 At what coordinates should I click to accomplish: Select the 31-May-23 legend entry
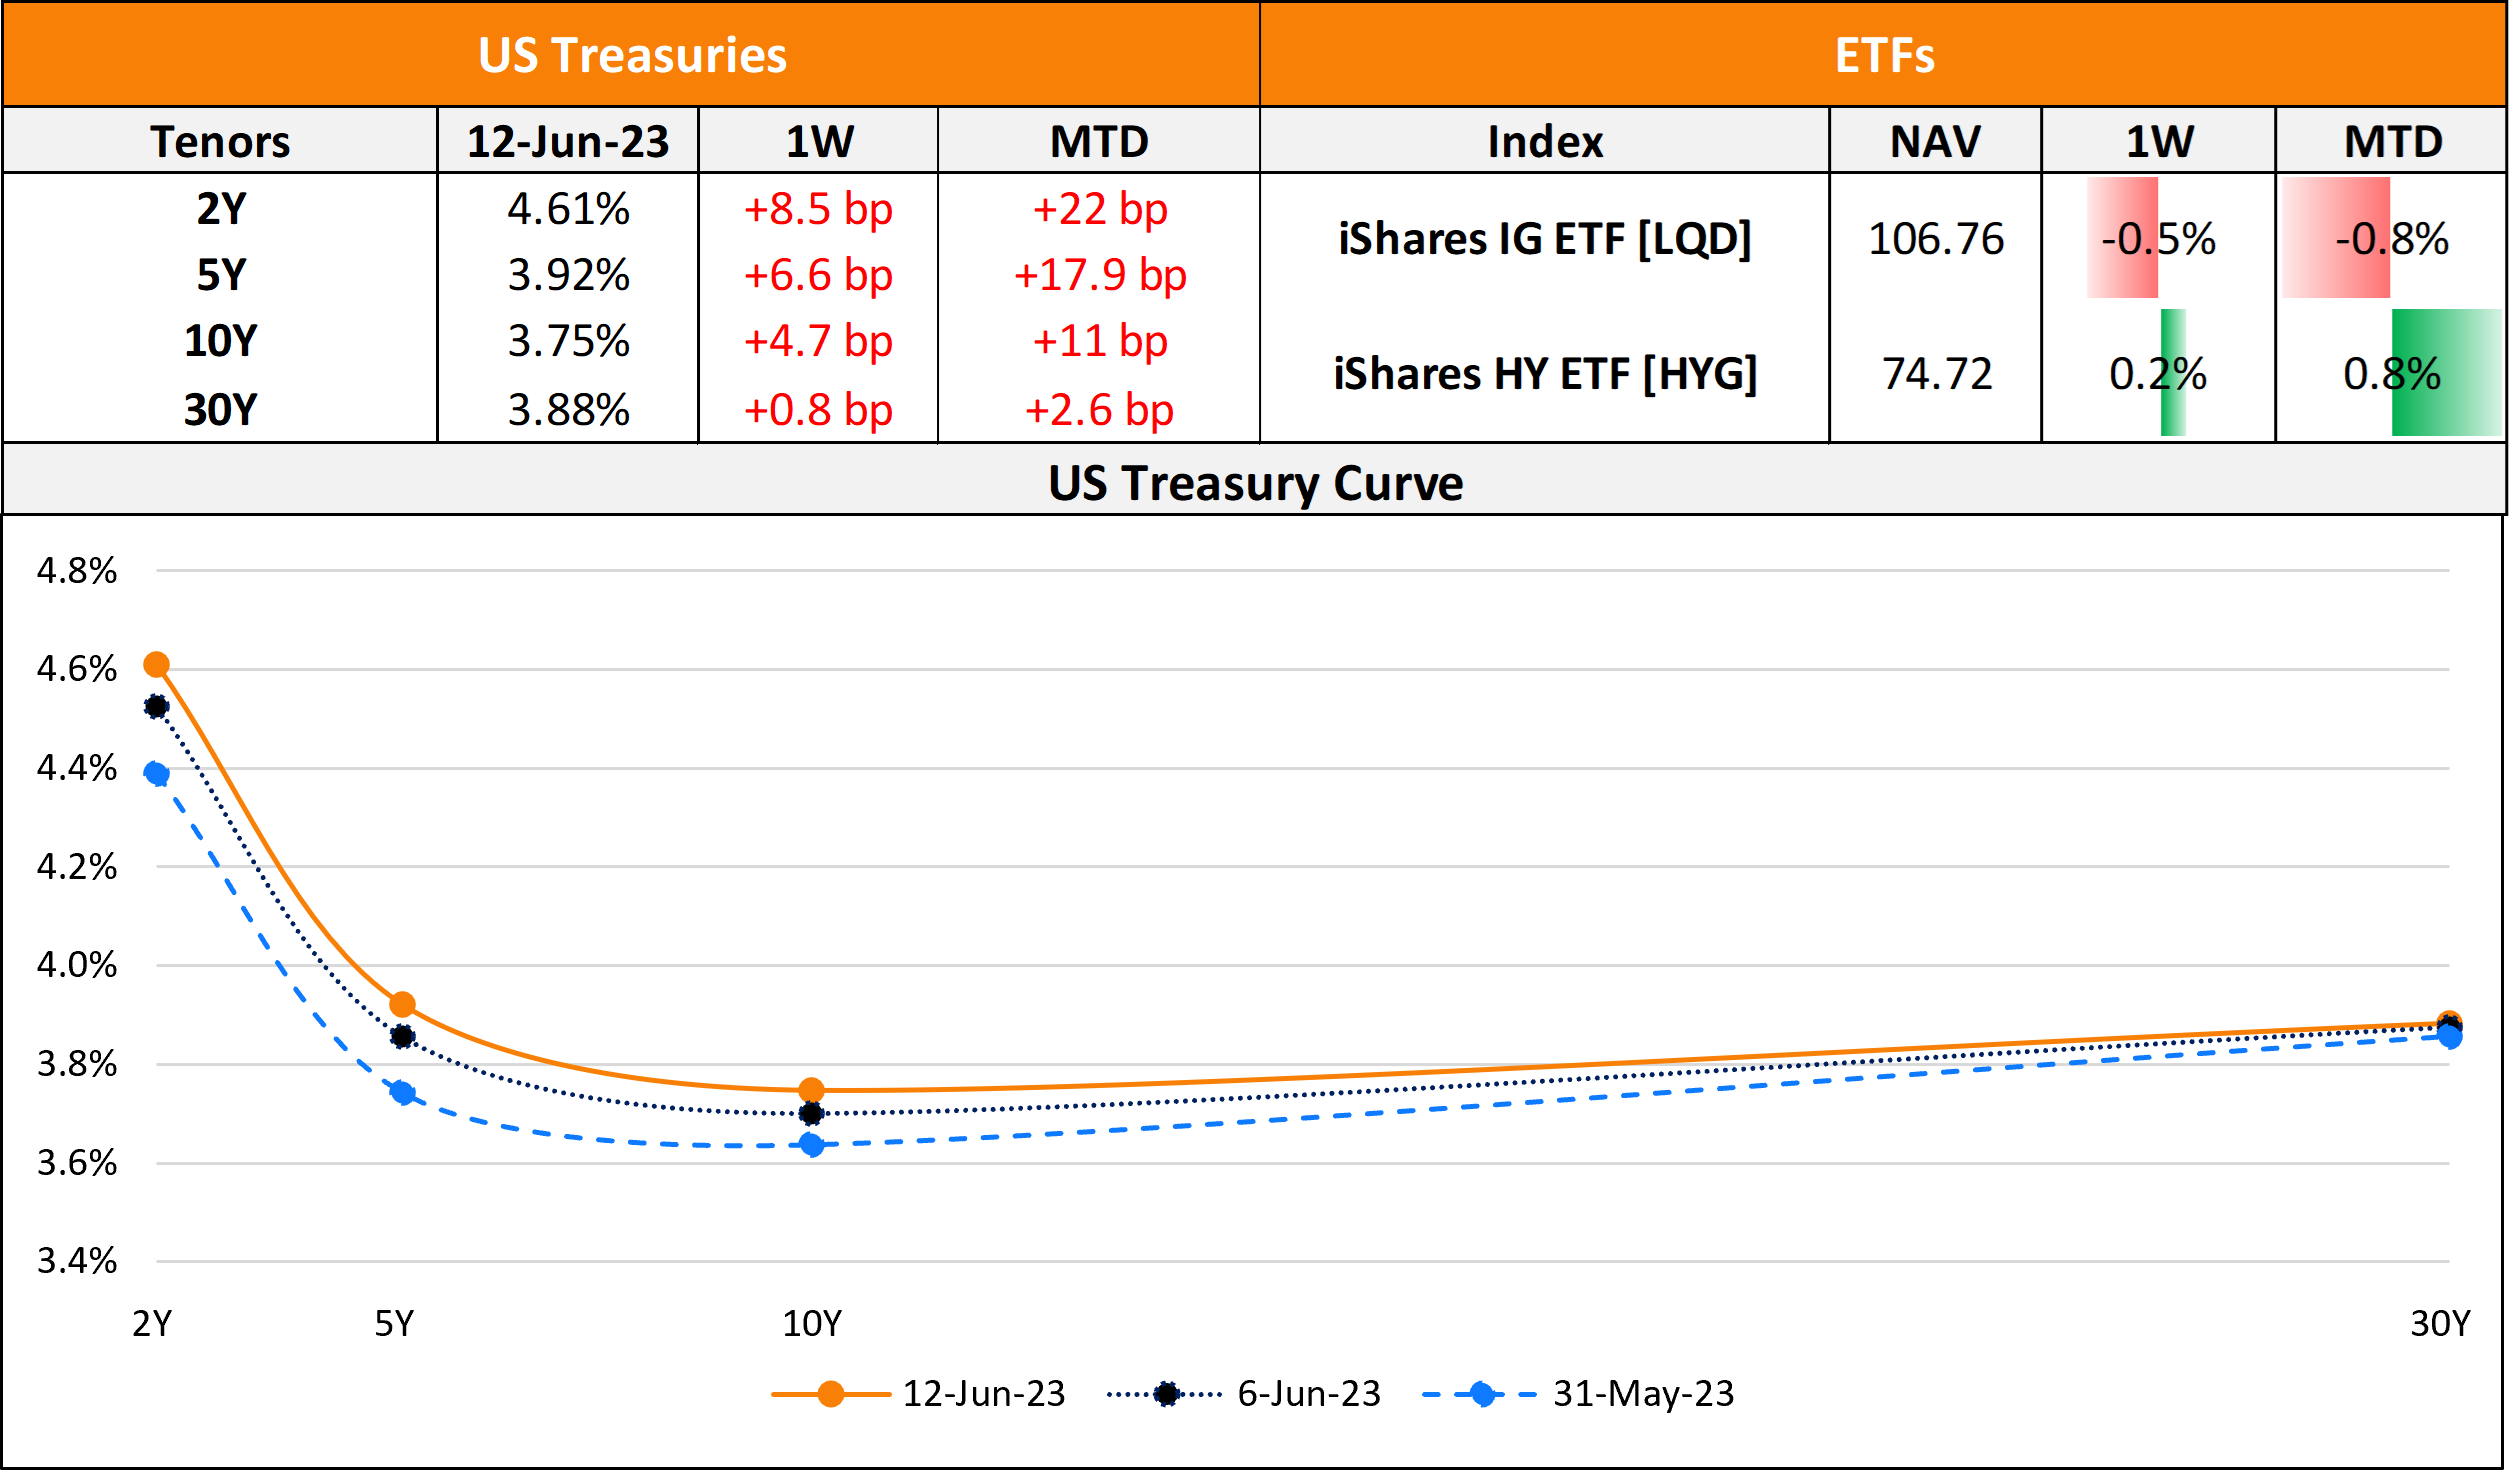(x=1578, y=1394)
